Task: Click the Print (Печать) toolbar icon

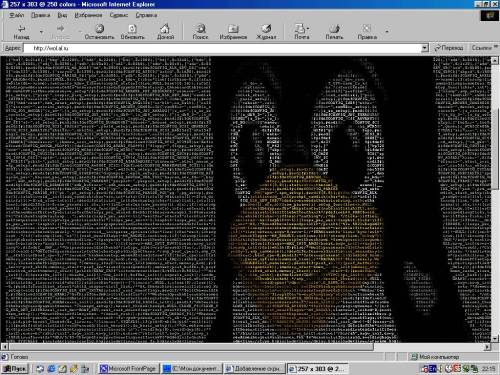Action: tap(334, 29)
